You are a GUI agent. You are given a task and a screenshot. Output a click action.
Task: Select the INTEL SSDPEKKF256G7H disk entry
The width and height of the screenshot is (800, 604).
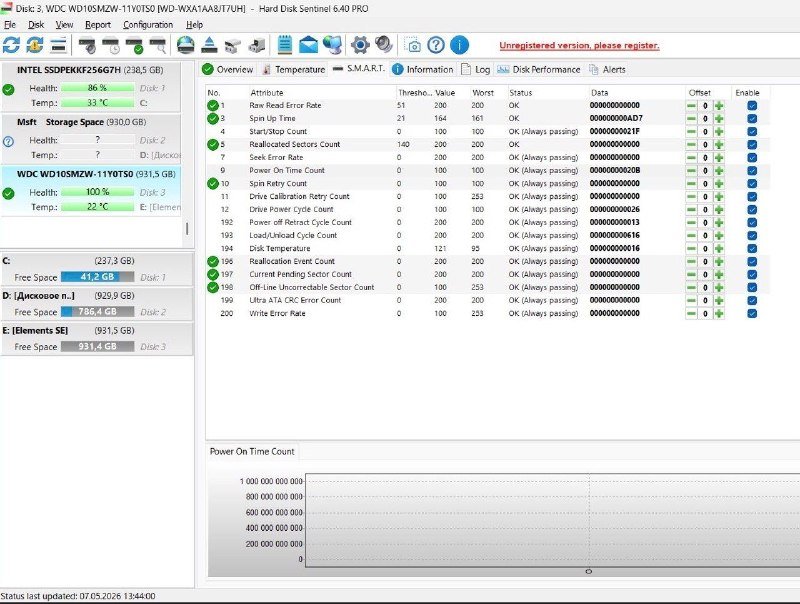pos(91,87)
